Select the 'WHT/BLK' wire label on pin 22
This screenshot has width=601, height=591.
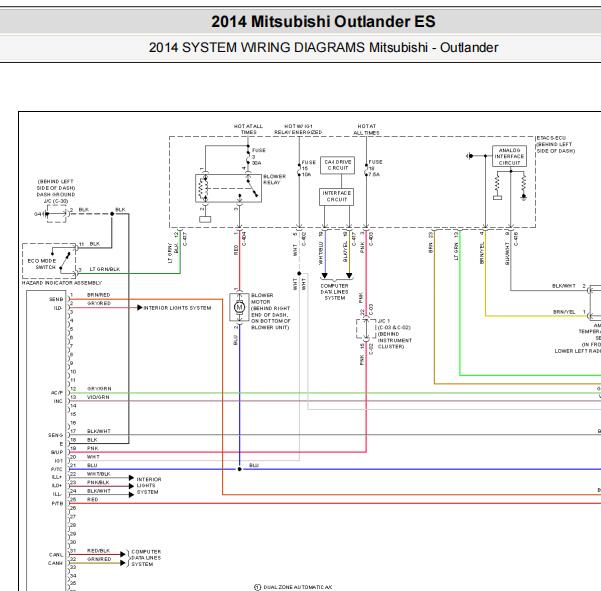click(99, 474)
